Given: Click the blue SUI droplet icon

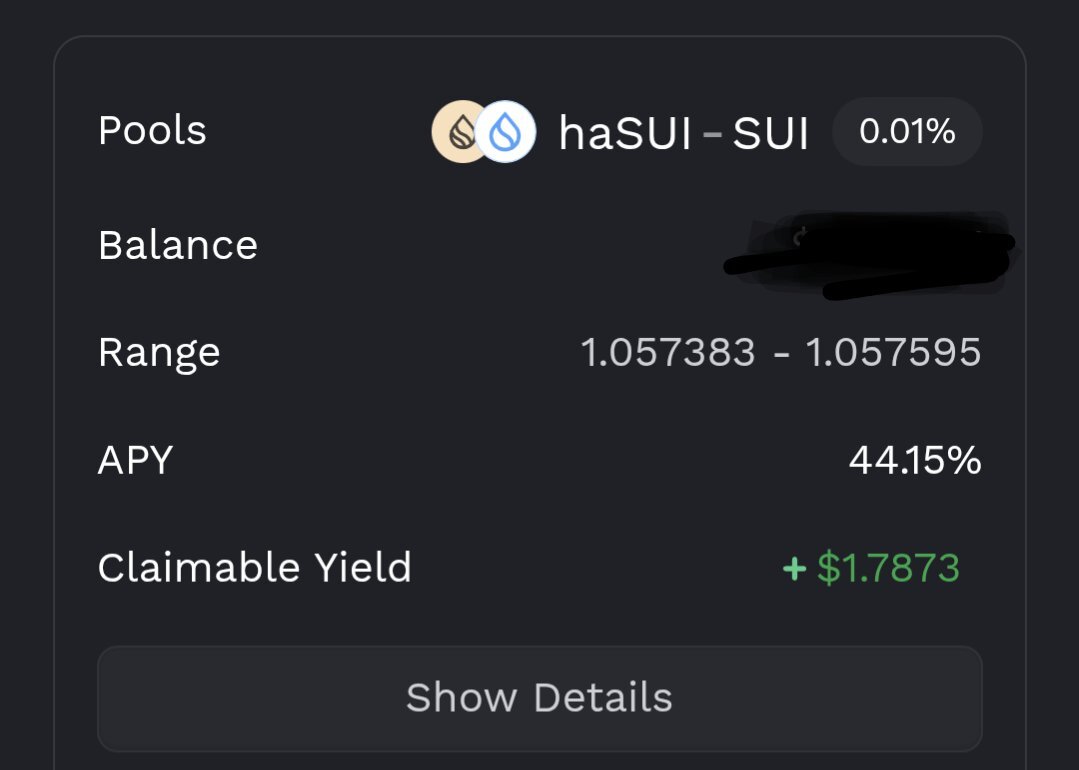Looking at the screenshot, I should click(506, 131).
